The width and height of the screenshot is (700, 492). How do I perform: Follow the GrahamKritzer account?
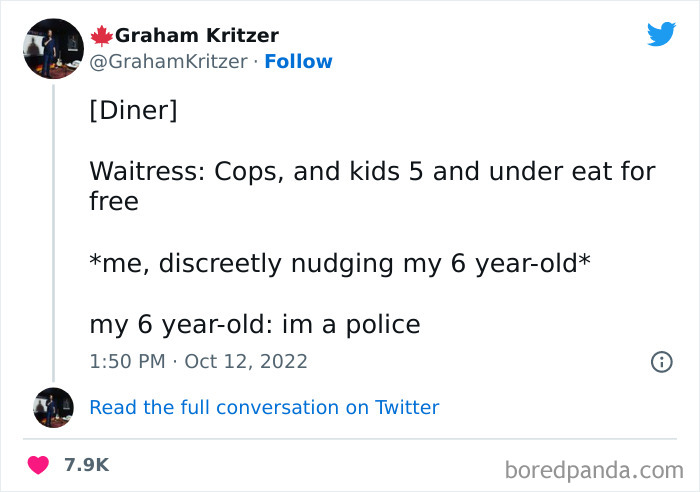298,61
